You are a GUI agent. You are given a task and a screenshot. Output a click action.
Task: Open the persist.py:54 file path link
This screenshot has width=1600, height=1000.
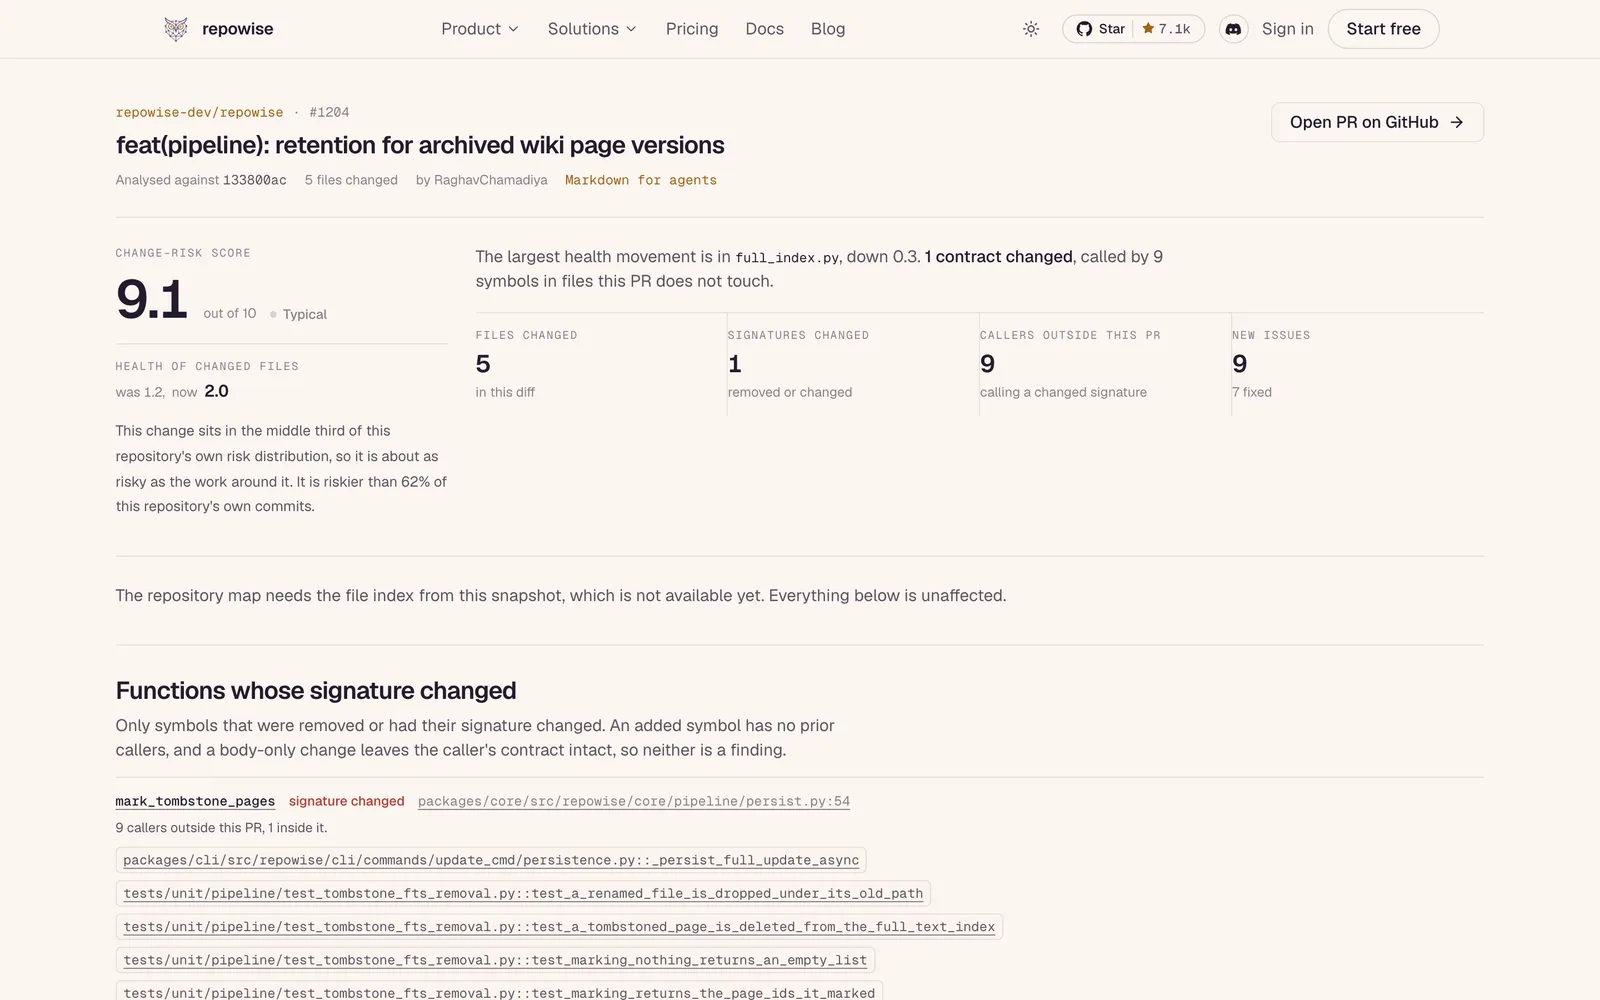634,801
